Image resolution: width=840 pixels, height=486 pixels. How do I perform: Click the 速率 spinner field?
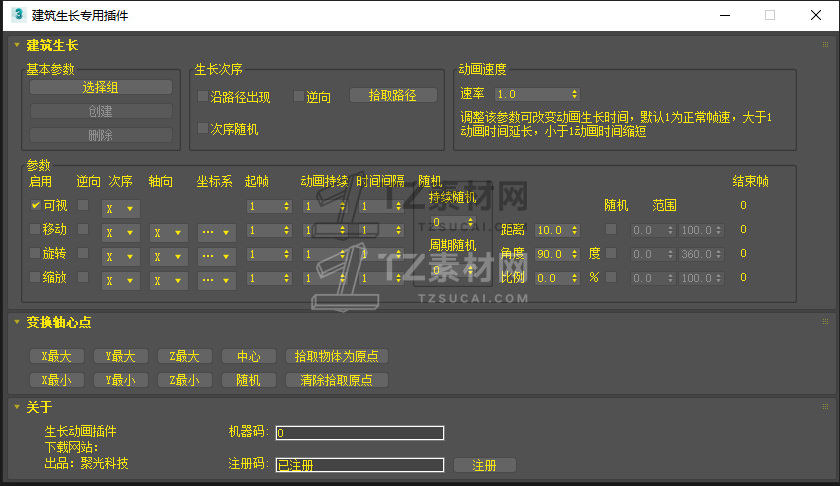pos(537,94)
